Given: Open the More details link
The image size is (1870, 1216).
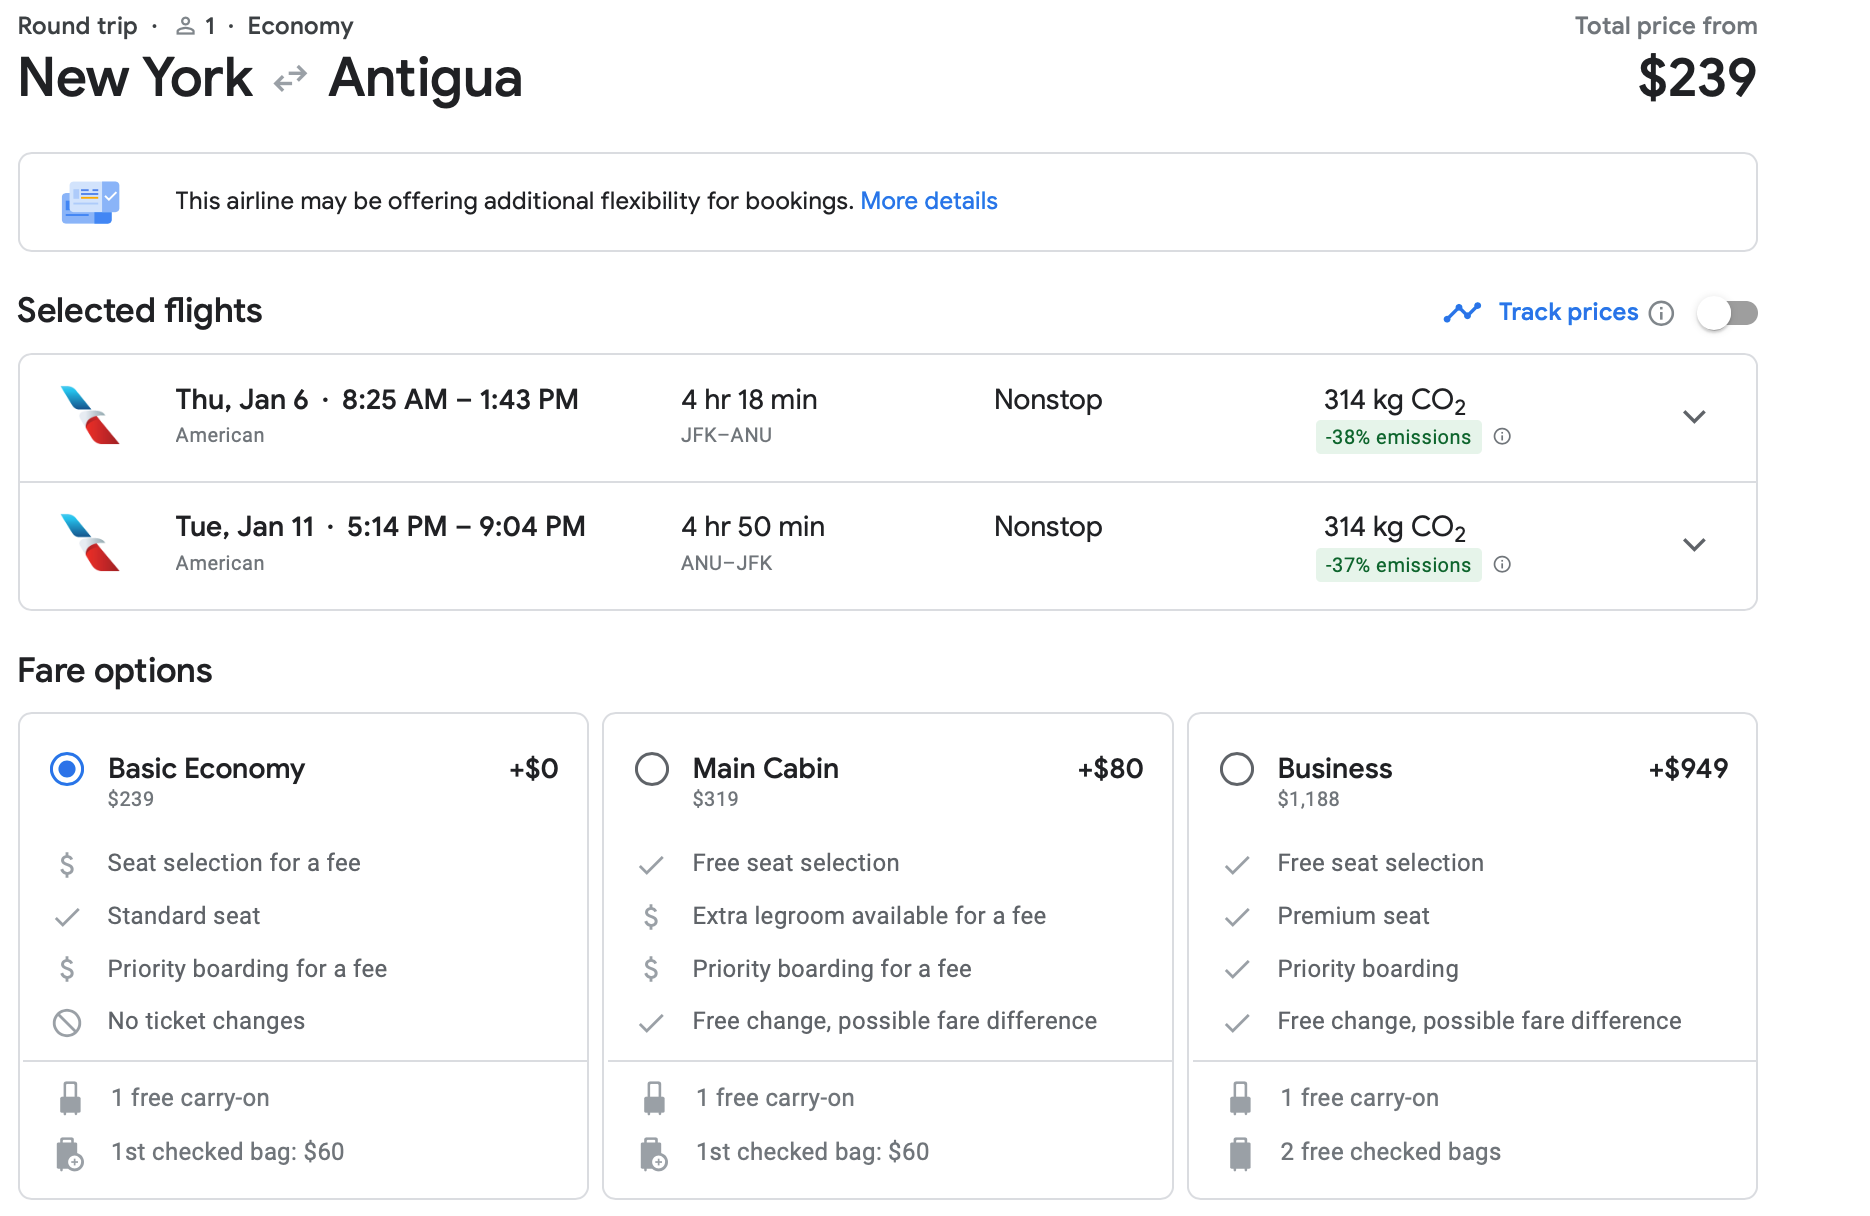Looking at the screenshot, I should coord(928,201).
